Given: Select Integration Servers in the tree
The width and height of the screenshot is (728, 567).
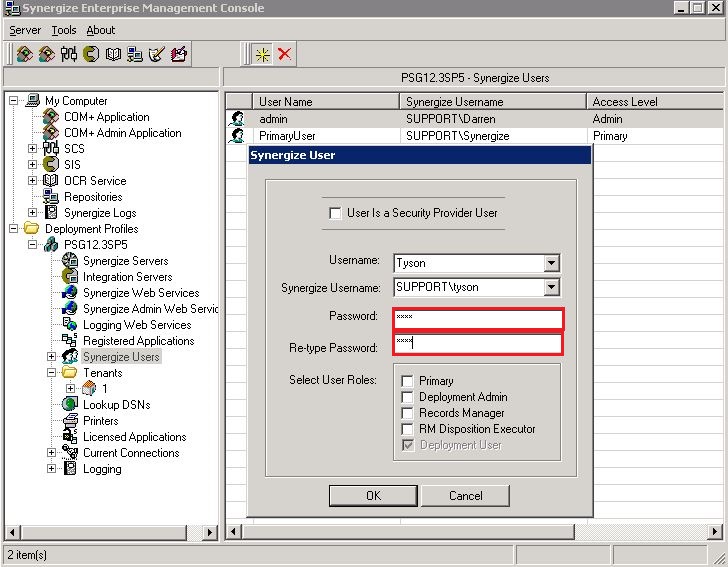Looking at the screenshot, I should [128, 277].
